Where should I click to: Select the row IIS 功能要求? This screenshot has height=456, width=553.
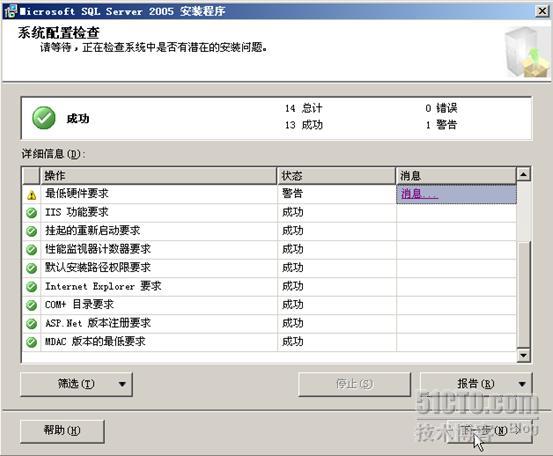click(x=269, y=213)
